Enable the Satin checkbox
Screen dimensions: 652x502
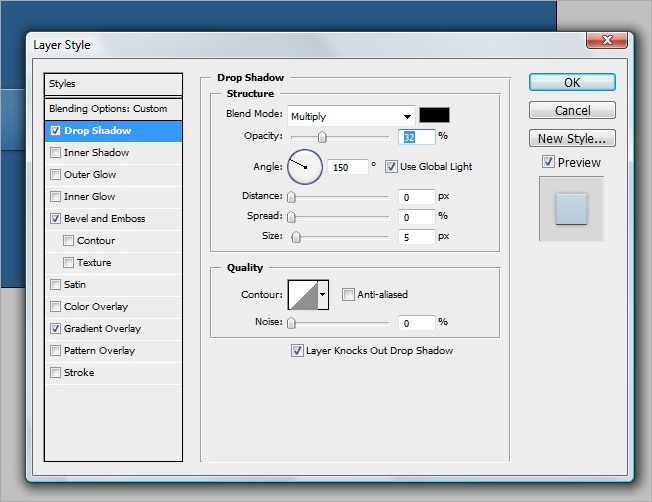click(x=55, y=284)
